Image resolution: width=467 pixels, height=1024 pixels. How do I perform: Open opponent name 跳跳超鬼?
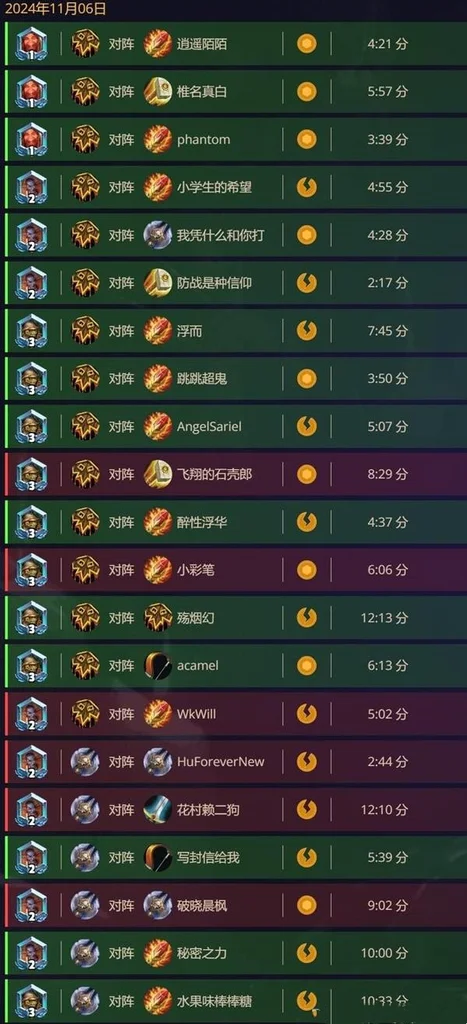pyautogui.click(x=202, y=379)
